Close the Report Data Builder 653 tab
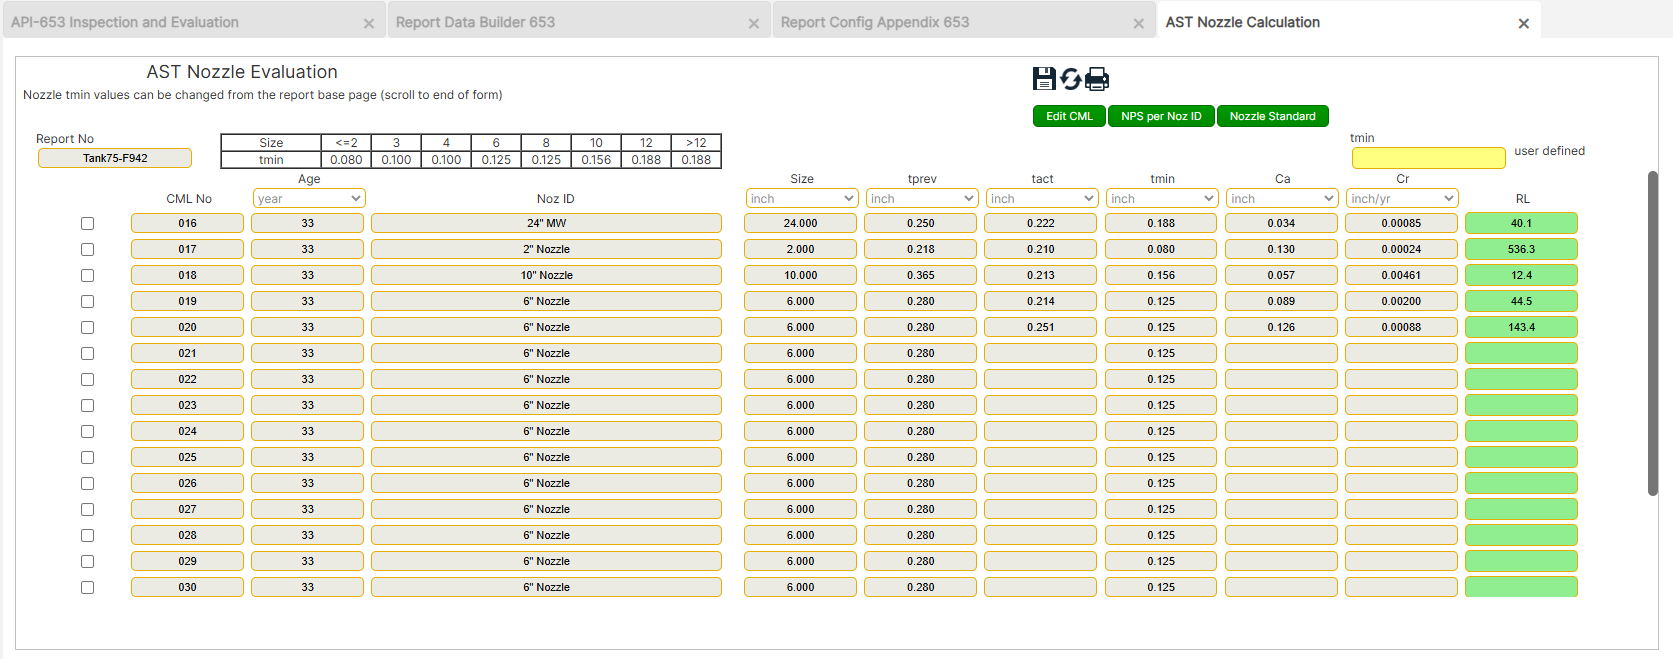Viewport: 1673px width, 659px height. [754, 23]
